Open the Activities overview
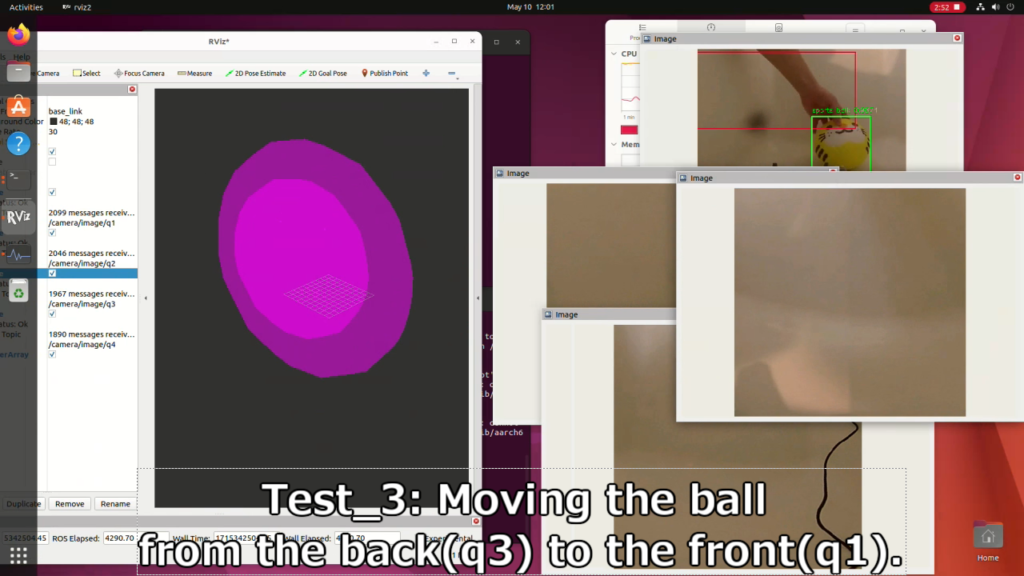The image size is (1024, 576). click(26, 7)
